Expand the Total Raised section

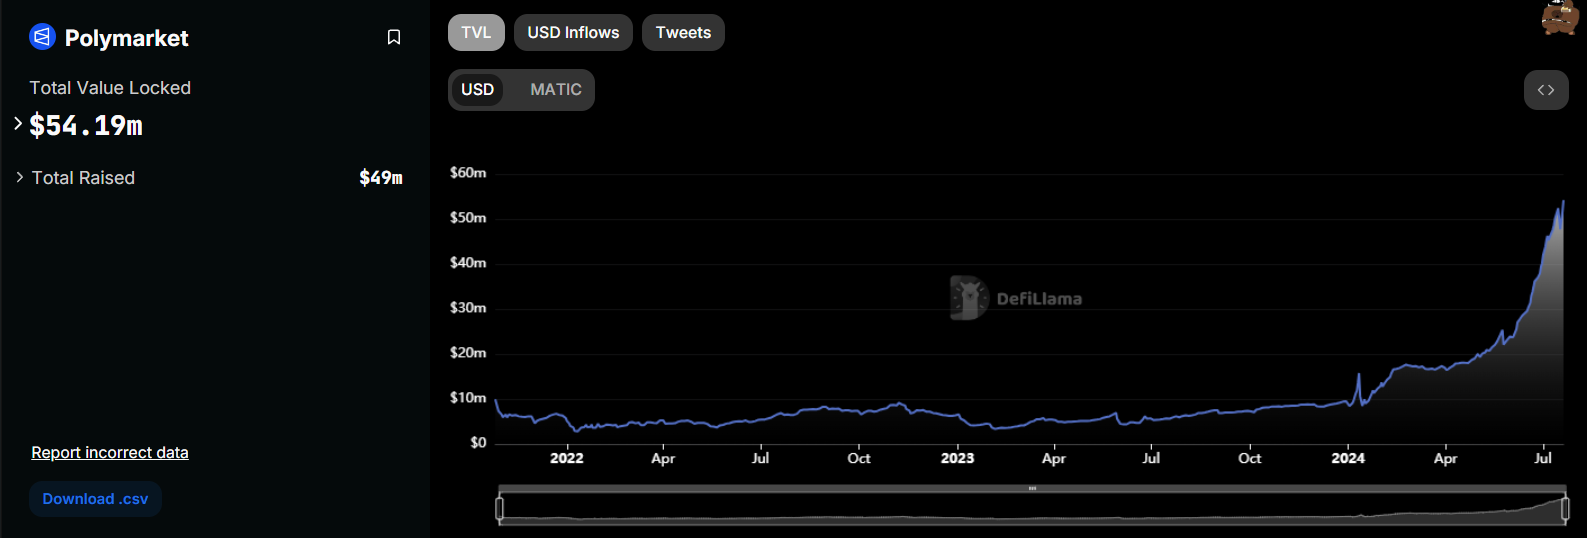coord(20,177)
